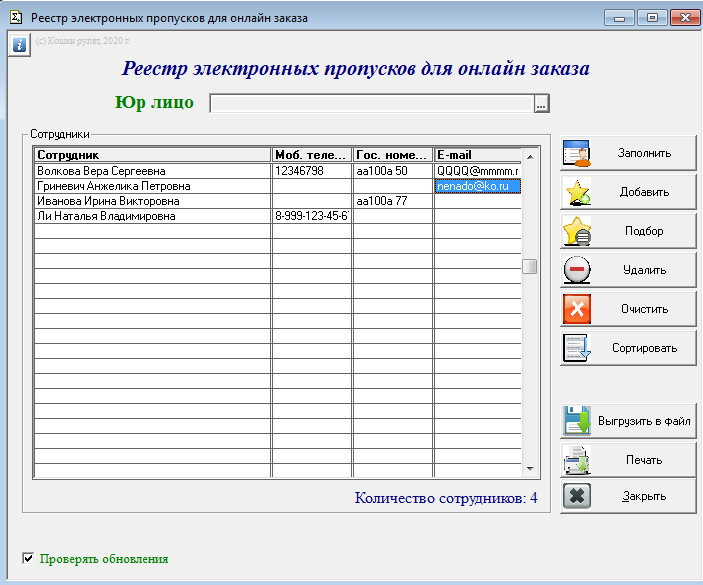
Task: Click email cell QQQQ@mmmm.r
Action: click(477, 171)
